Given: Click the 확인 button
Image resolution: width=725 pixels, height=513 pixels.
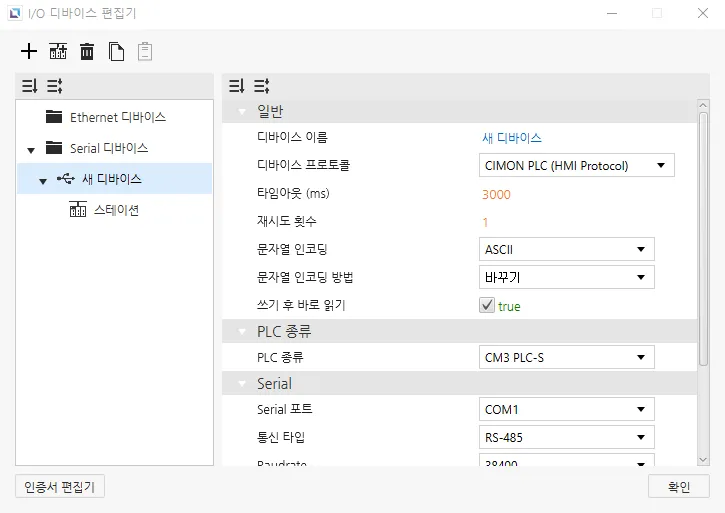Looking at the screenshot, I should coord(678,487).
